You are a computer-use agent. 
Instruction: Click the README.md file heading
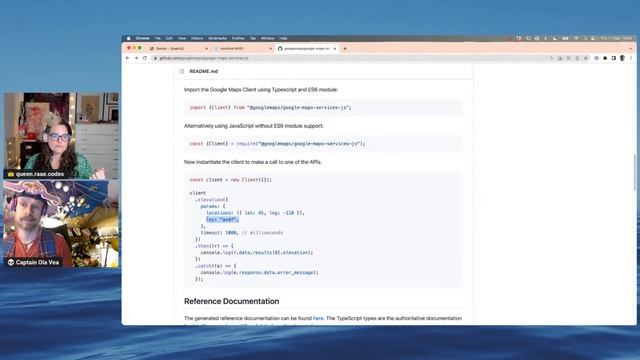pyautogui.click(x=204, y=71)
